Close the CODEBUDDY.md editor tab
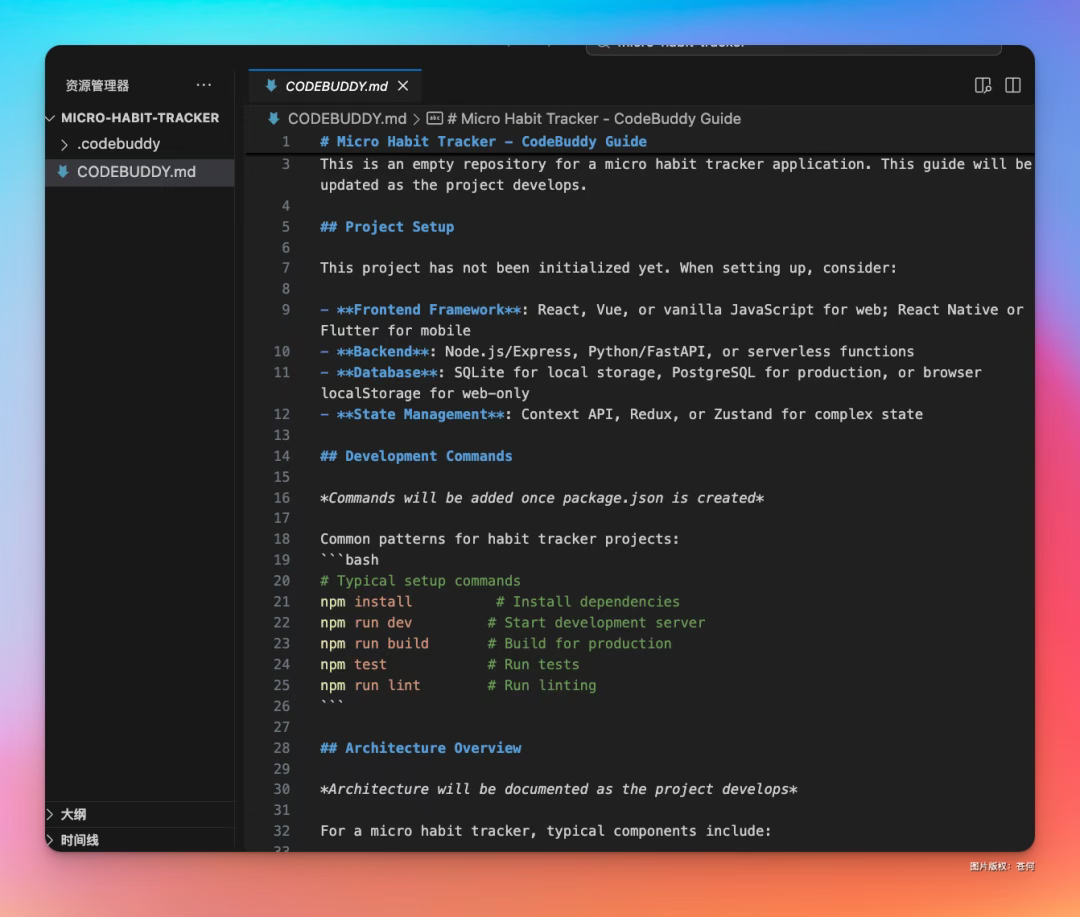This screenshot has height=917, width=1080. (403, 86)
